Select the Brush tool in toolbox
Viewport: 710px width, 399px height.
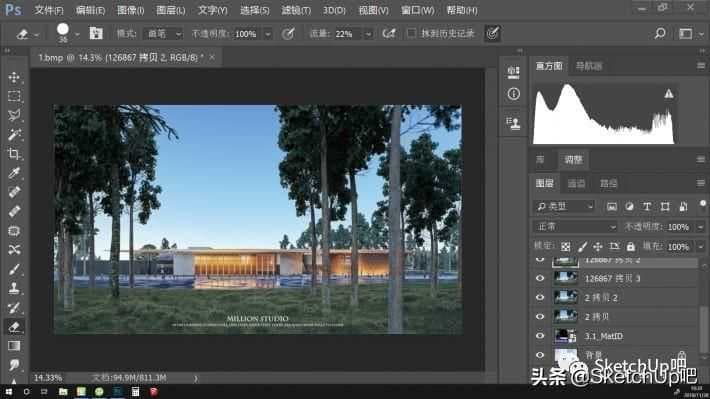[x=14, y=269]
